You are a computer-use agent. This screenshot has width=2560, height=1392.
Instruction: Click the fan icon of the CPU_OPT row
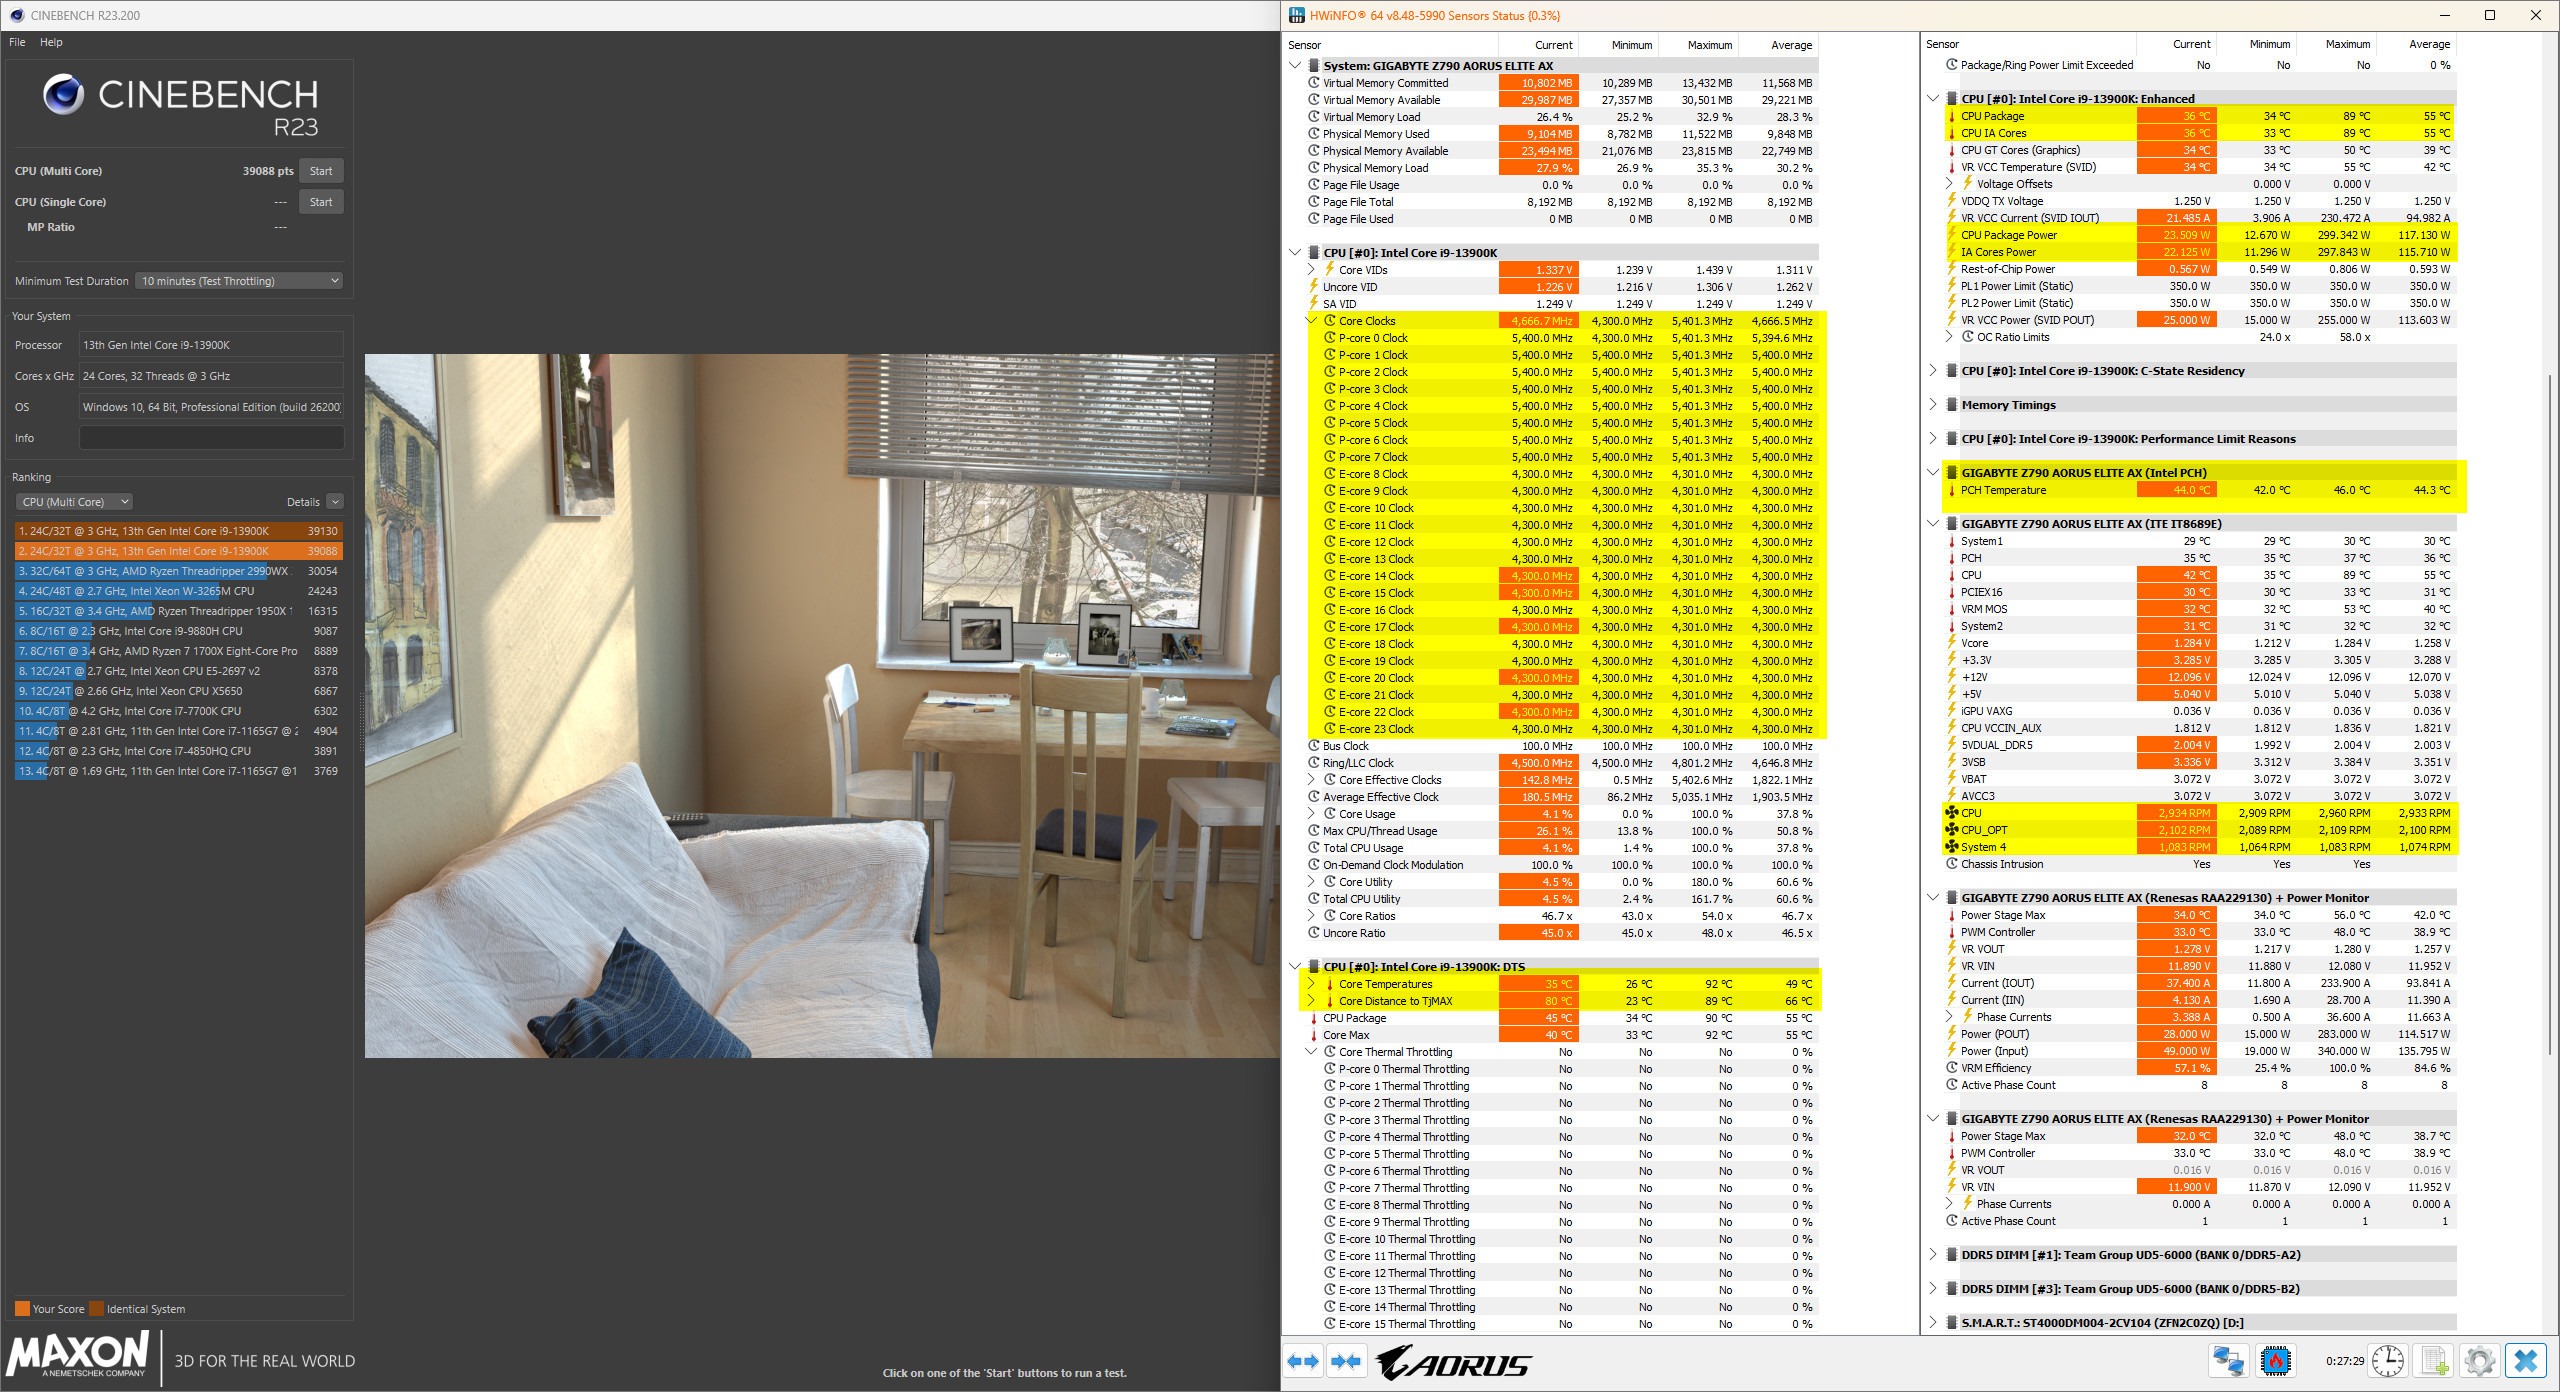tap(1951, 830)
